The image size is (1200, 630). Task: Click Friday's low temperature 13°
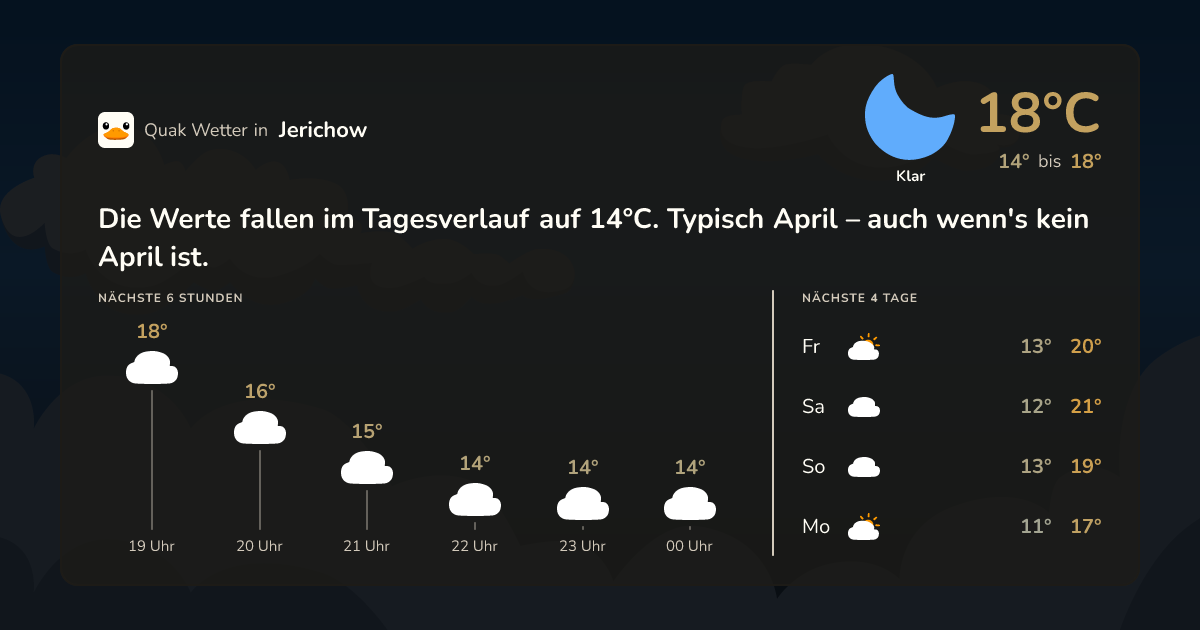[1036, 347]
